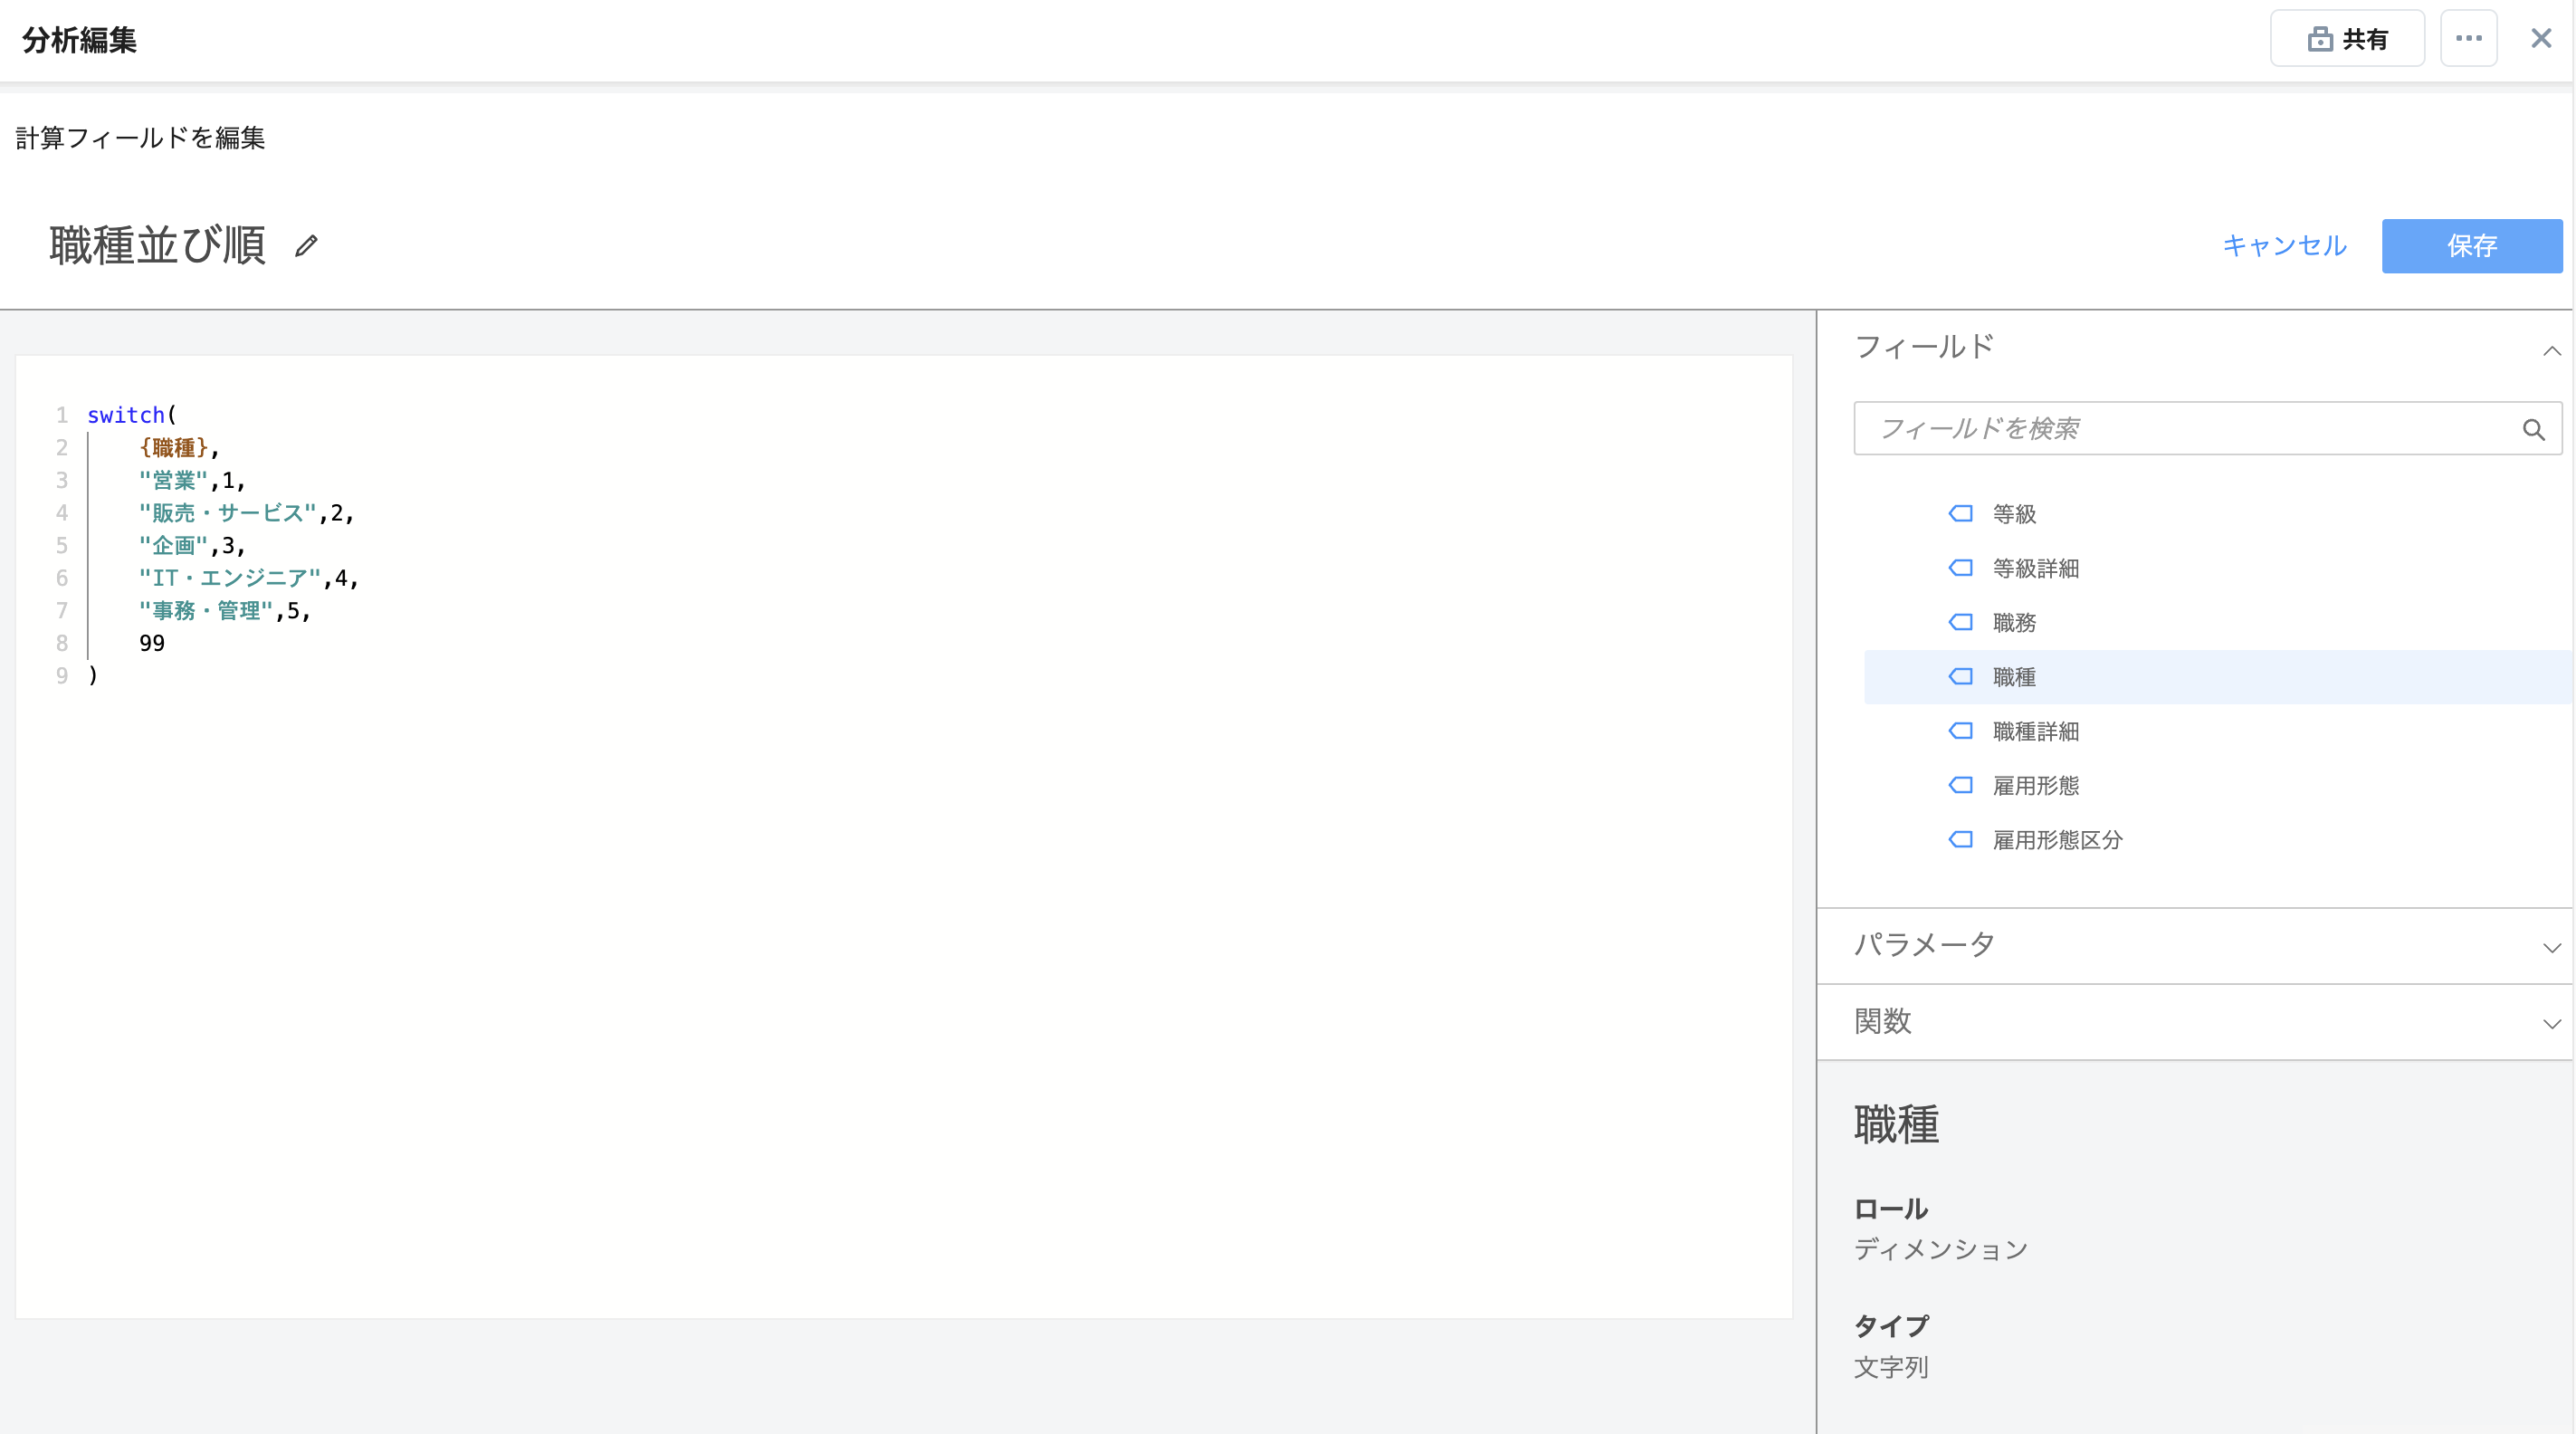This screenshot has width=2576, height=1434.
Task: Collapse the フィールド section chevron
Action: [2551, 350]
